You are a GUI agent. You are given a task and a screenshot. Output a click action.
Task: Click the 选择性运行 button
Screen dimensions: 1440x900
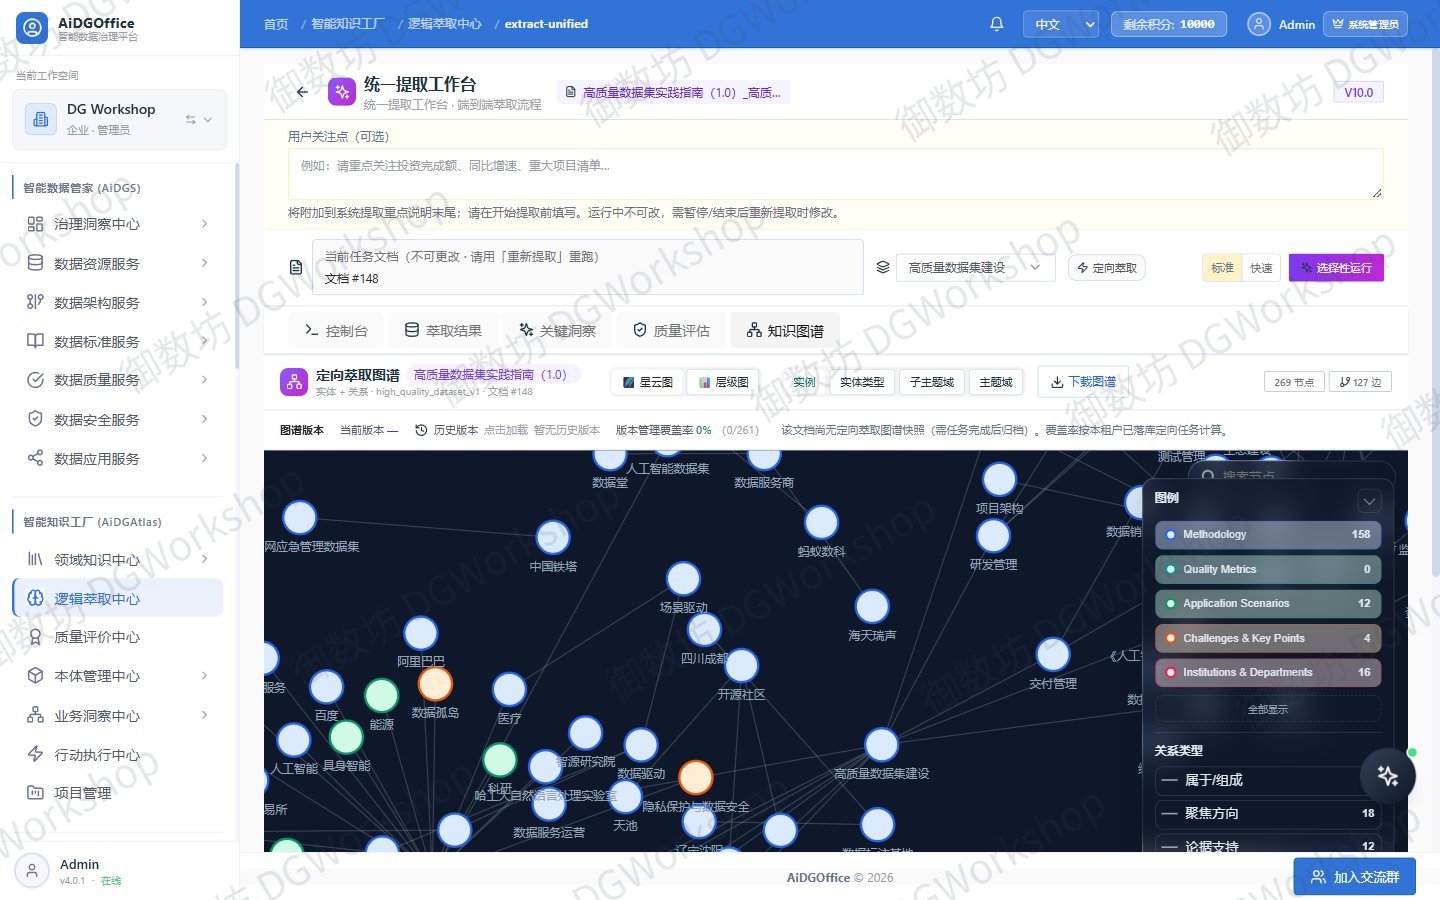click(1336, 268)
